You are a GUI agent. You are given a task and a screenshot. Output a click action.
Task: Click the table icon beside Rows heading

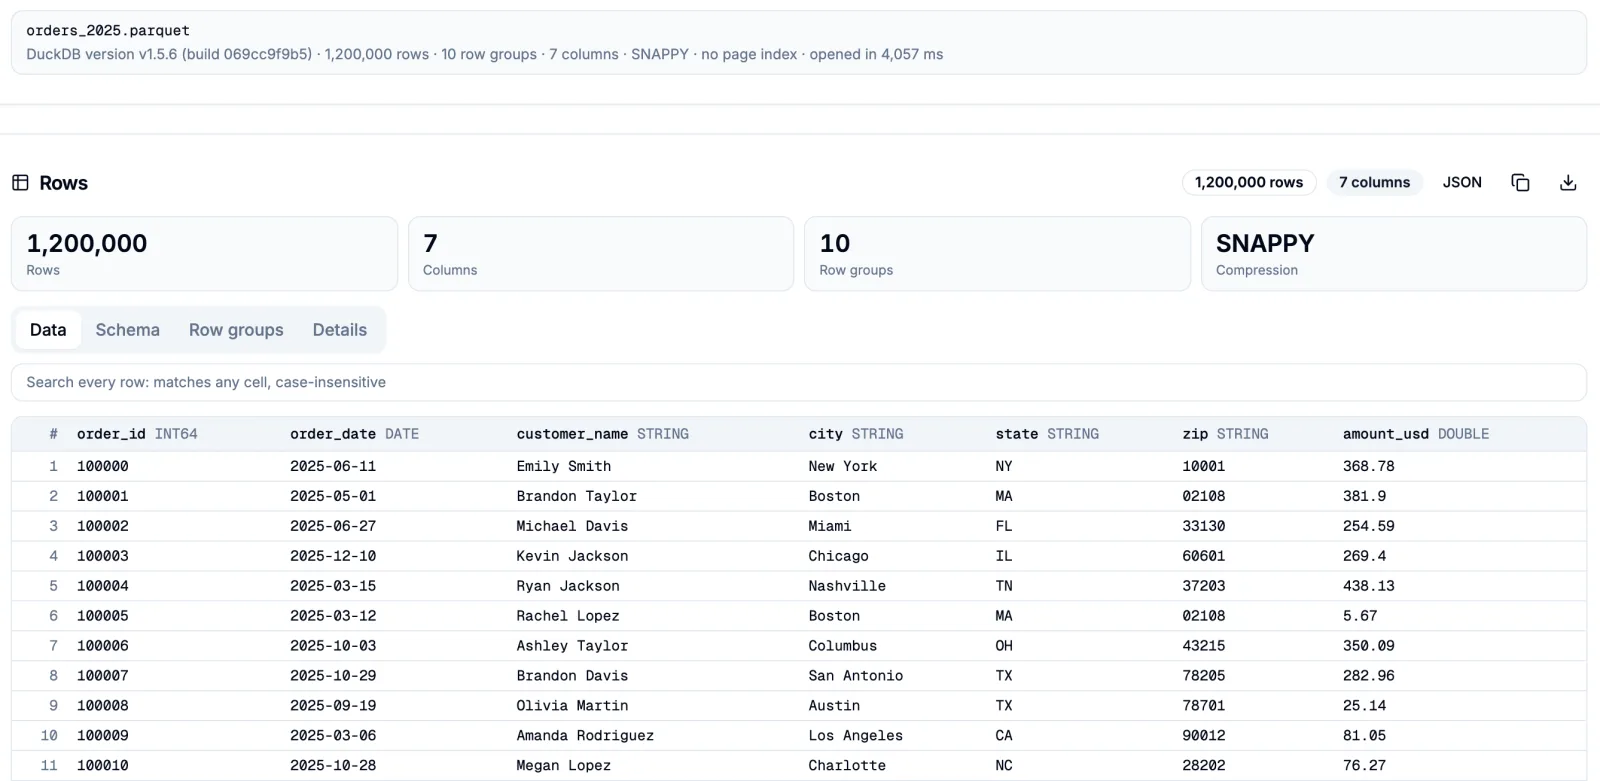[20, 182]
